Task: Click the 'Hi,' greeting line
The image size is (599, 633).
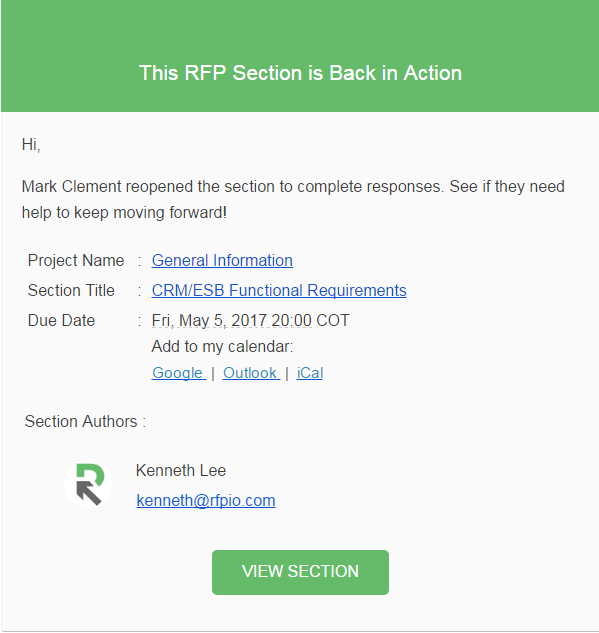Action: click(x=31, y=145)
